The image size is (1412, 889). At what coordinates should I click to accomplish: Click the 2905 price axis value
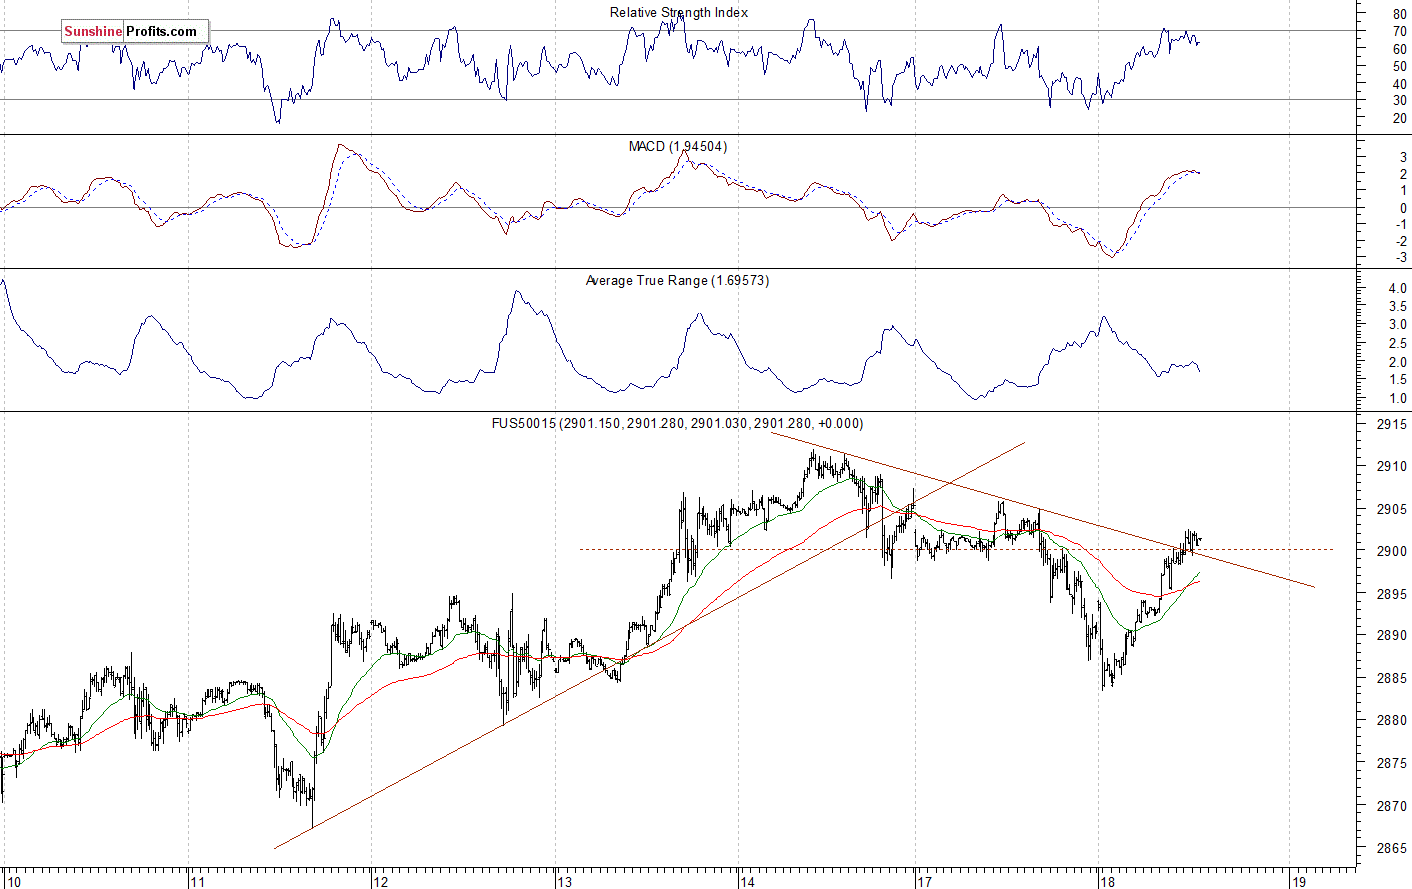tap(1391, 509)
